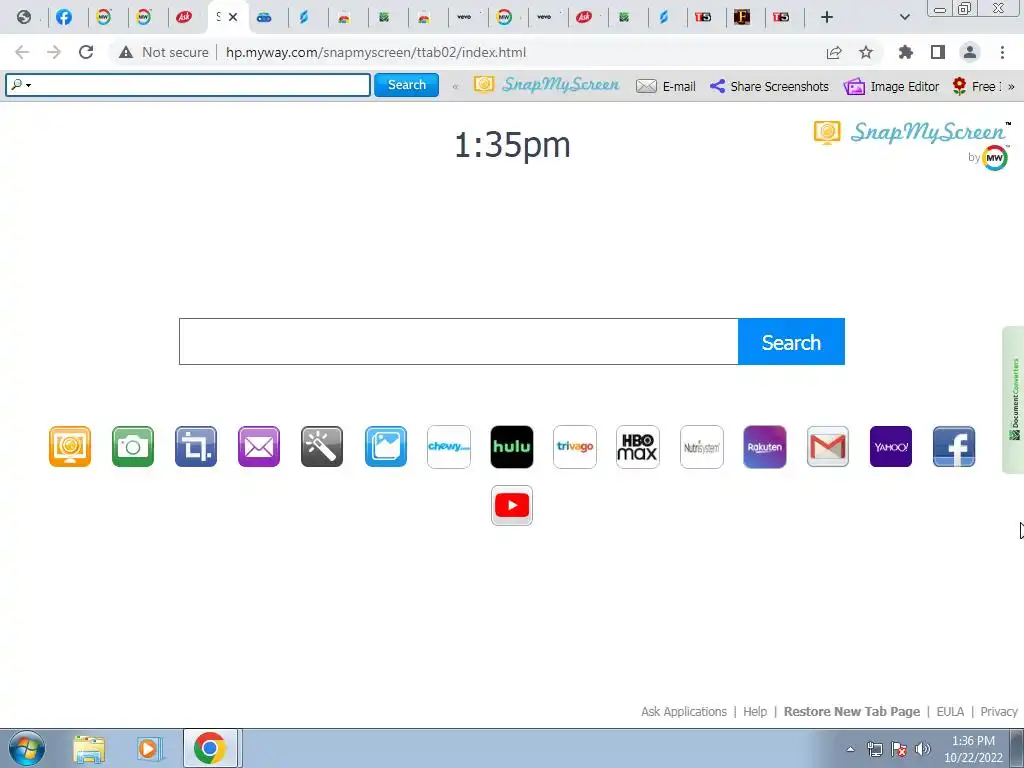
Task: Open the HBO Max shortcut tile
Action: point(638,447)
